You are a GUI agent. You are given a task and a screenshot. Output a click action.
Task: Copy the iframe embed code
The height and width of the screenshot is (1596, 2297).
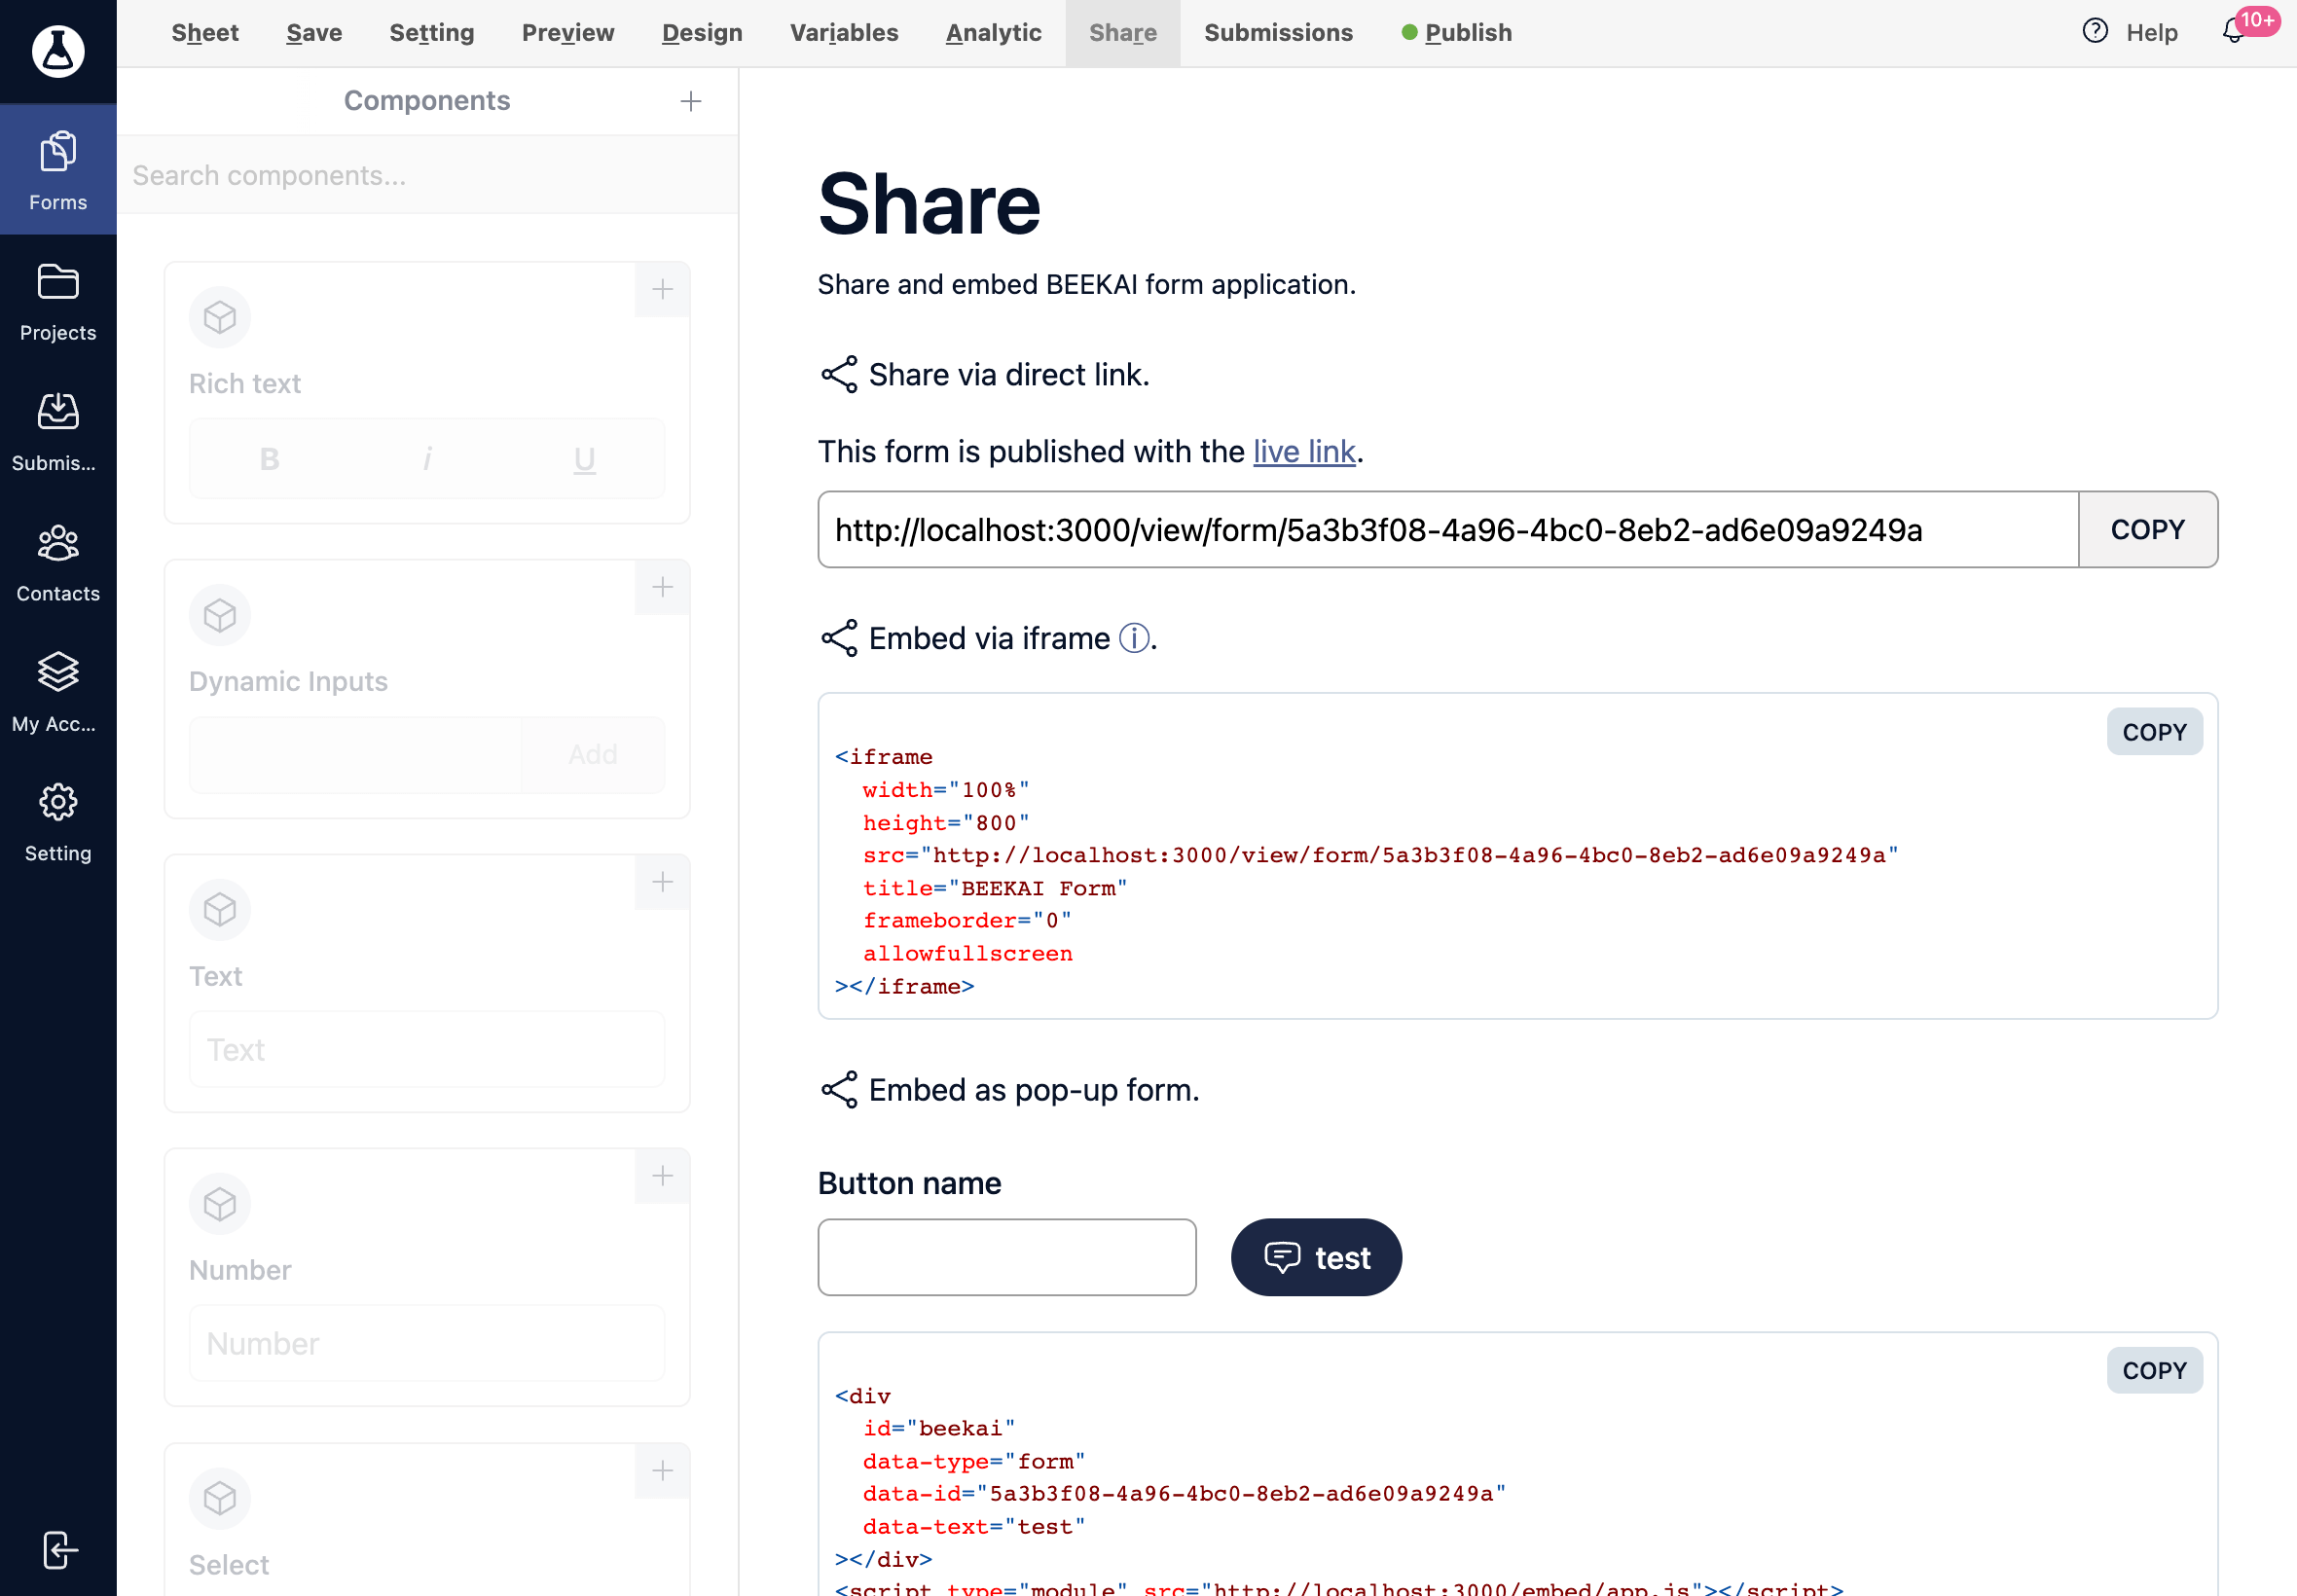(2154, 732)
